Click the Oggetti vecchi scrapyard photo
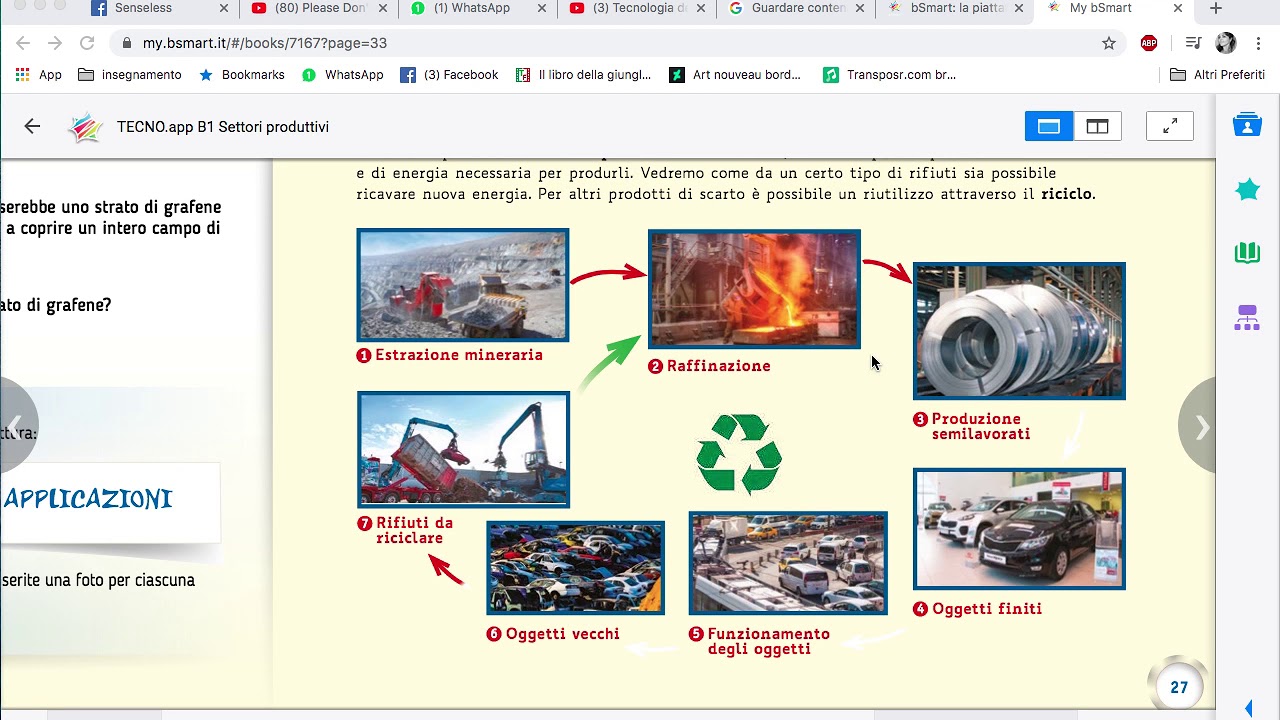The image size is (1280, 720). coord(575,567)
